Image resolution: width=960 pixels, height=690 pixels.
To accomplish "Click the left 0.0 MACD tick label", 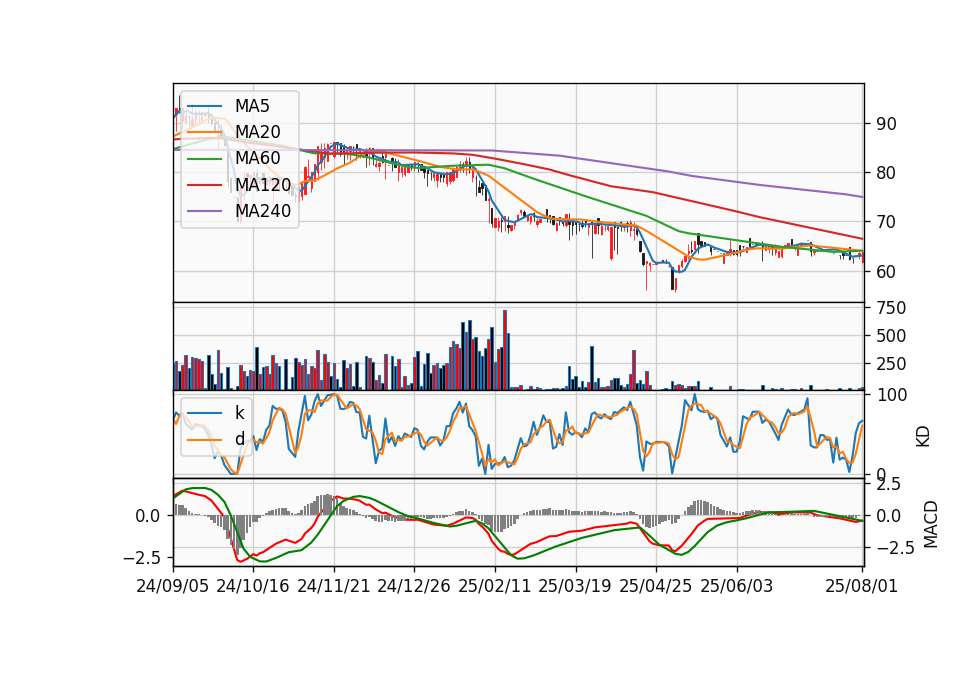I will click(x=148, y=516).
